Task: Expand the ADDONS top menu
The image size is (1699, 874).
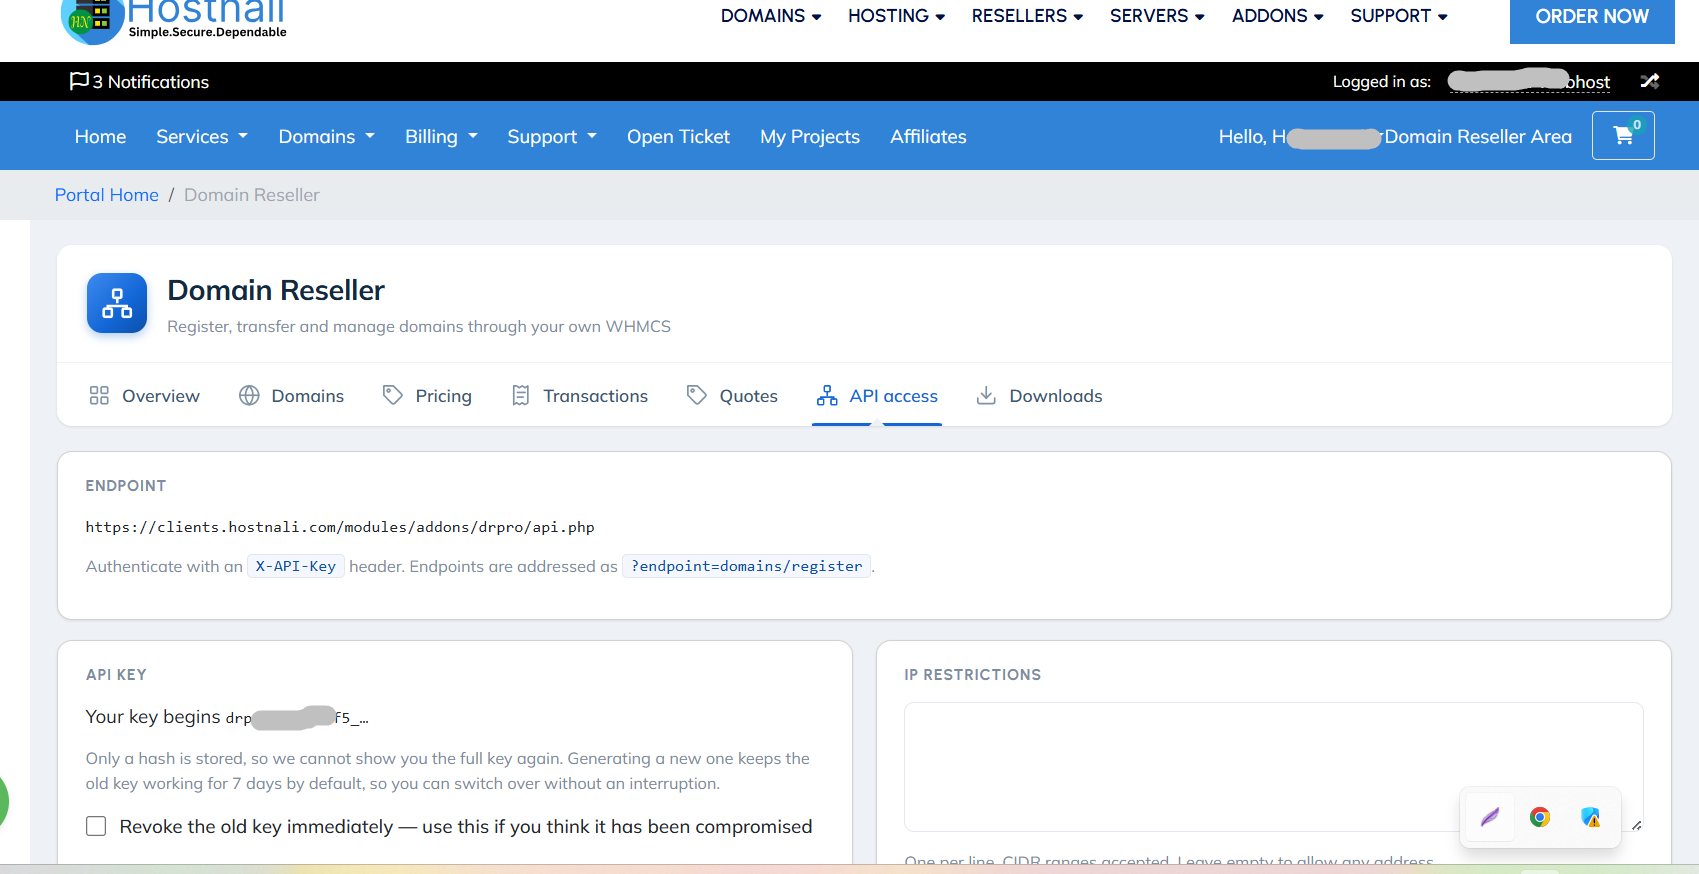Action: click(x=1277, y=16)
